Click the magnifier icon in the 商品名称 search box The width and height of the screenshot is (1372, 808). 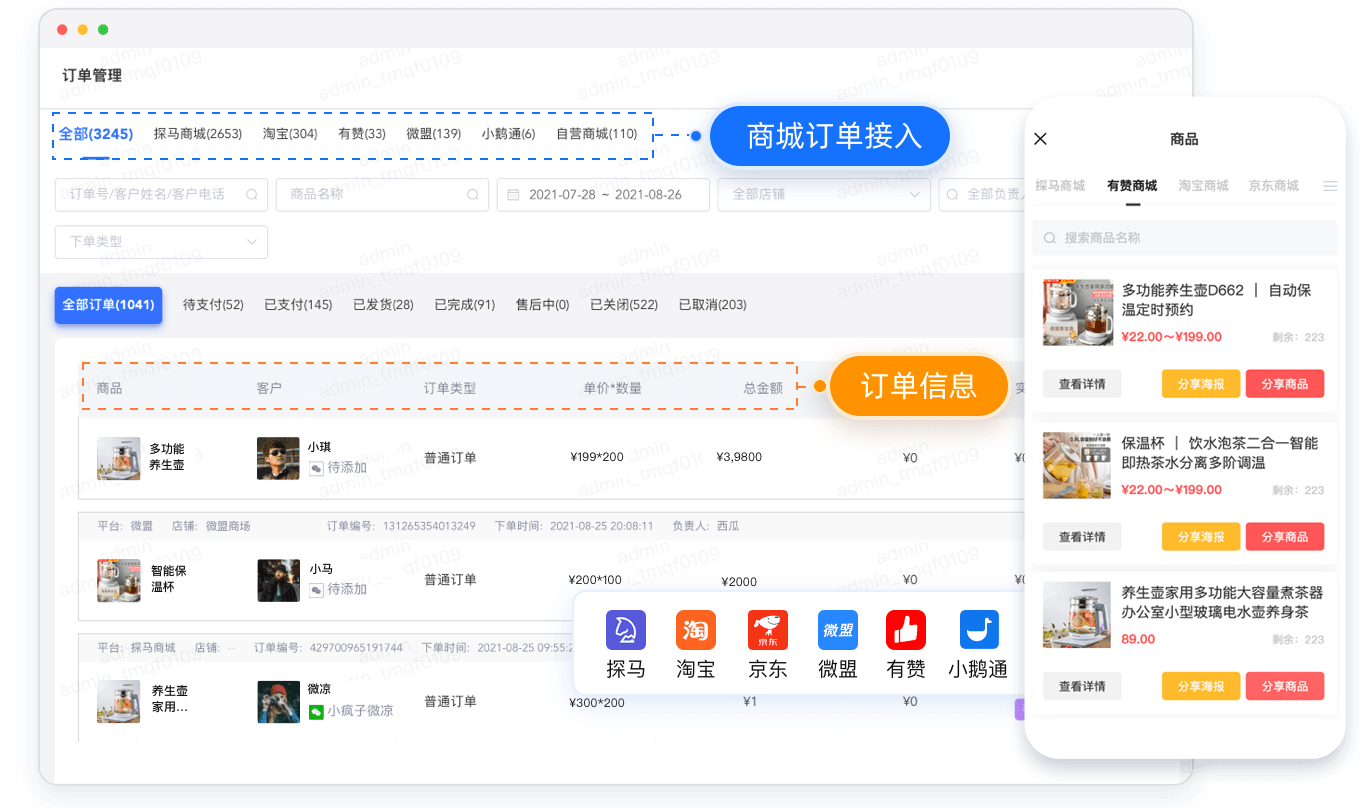[471, 195]
